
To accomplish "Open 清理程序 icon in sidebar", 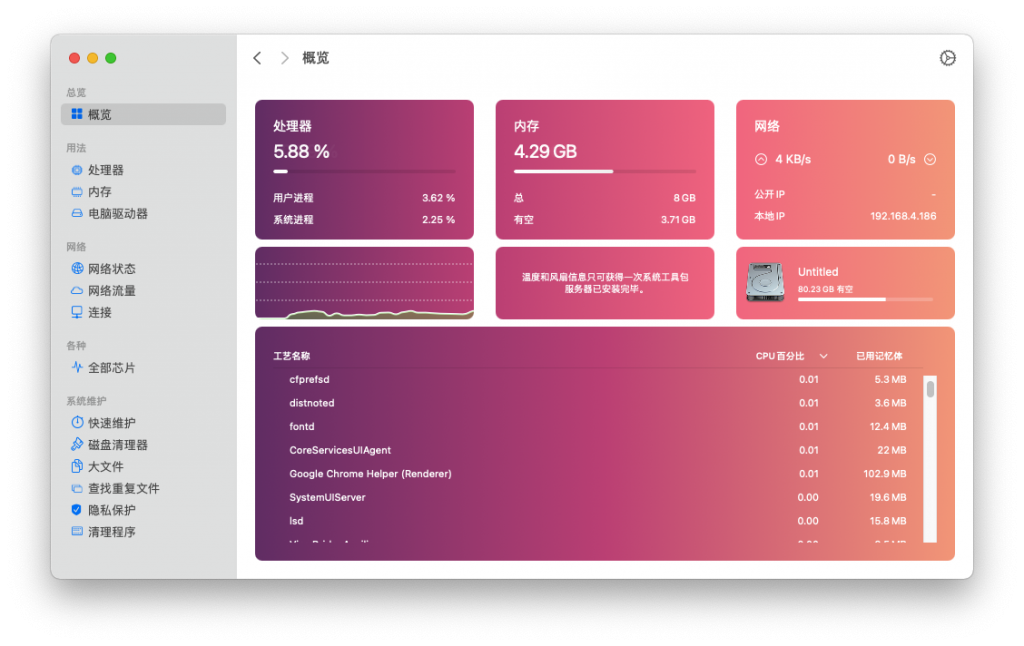I will tap(76, 531).
